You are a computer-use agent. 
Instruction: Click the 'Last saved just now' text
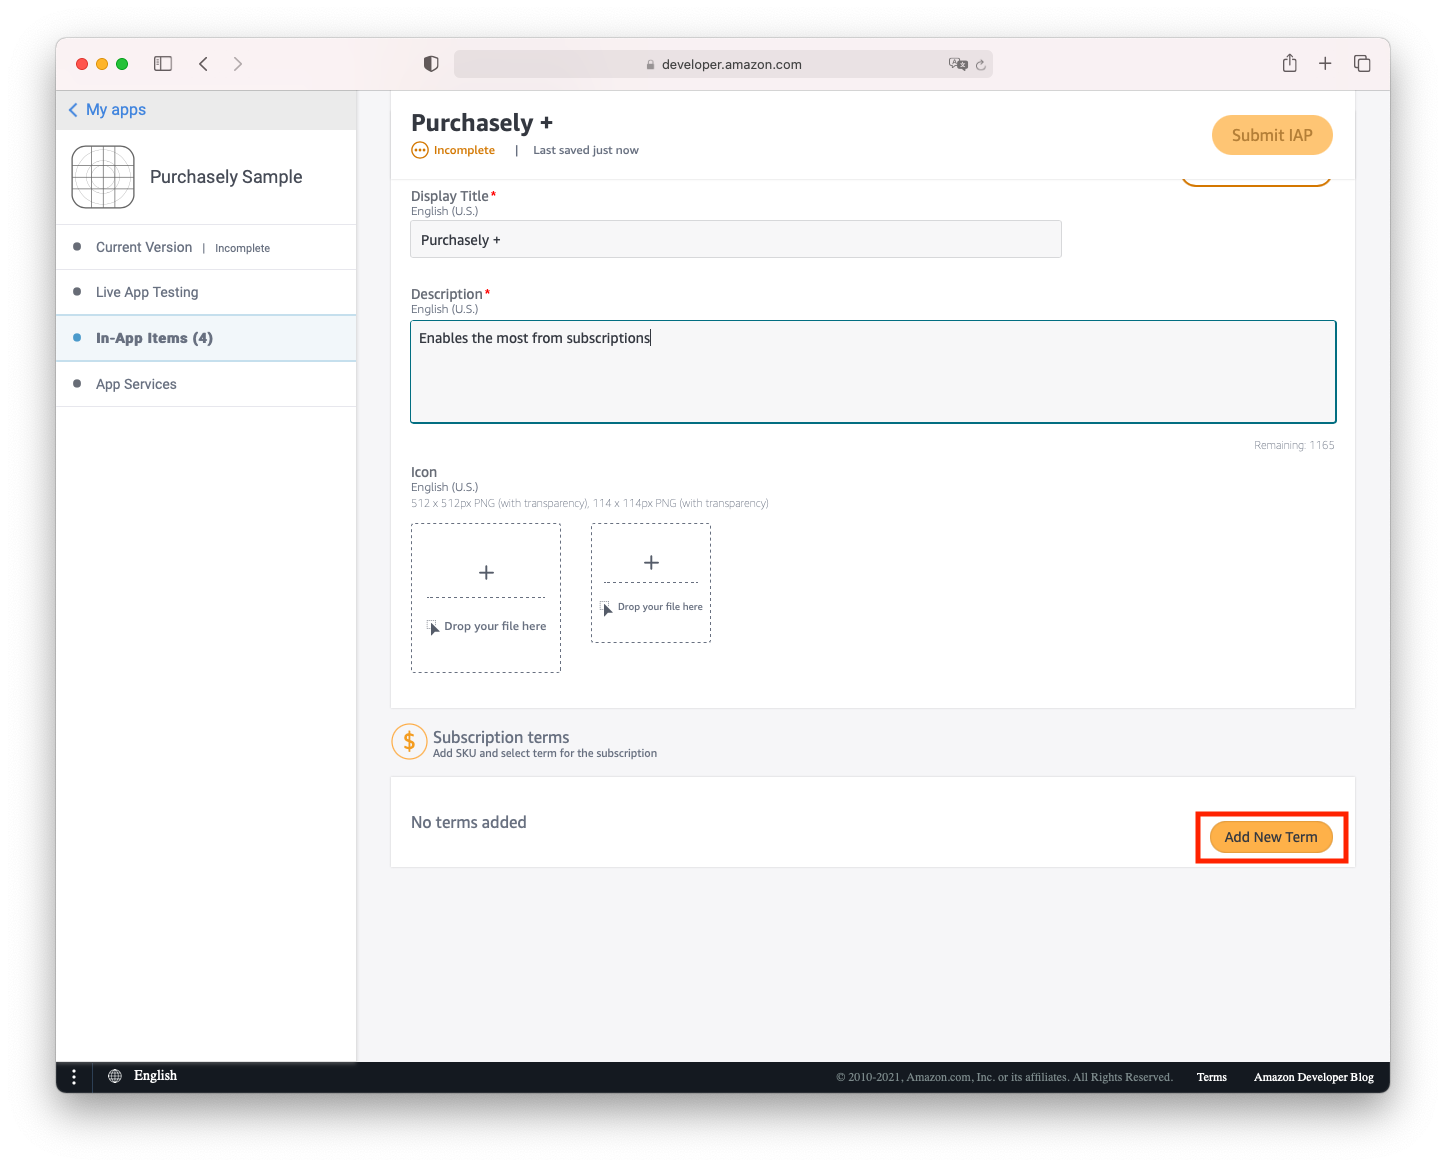(x=586, y=150)
